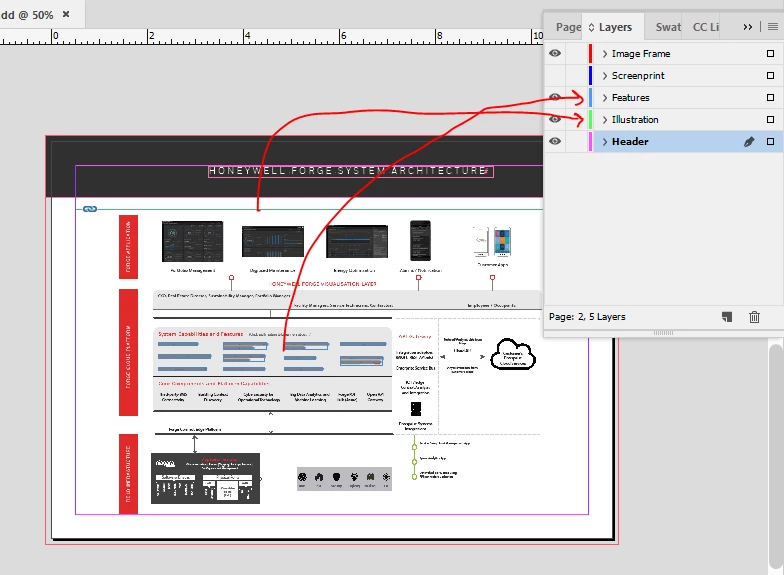784x575 pixels.
Task: Expand the Features layer
Action: coord(605,98)
